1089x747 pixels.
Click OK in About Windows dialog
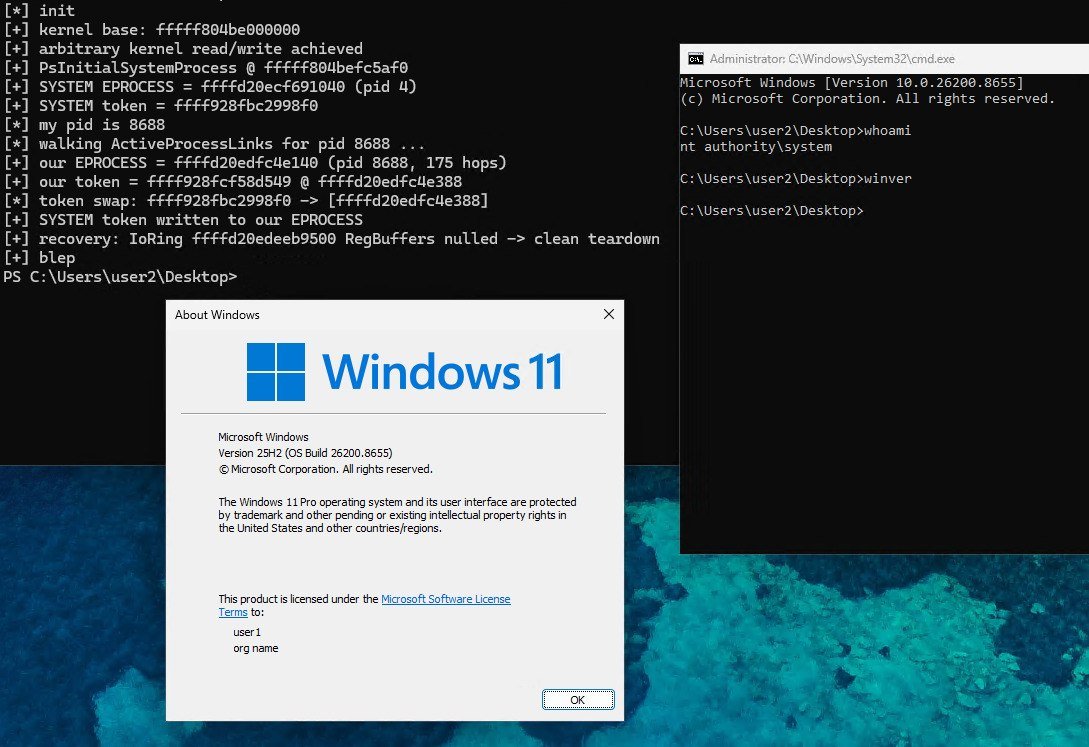click(x=578, y=699)
